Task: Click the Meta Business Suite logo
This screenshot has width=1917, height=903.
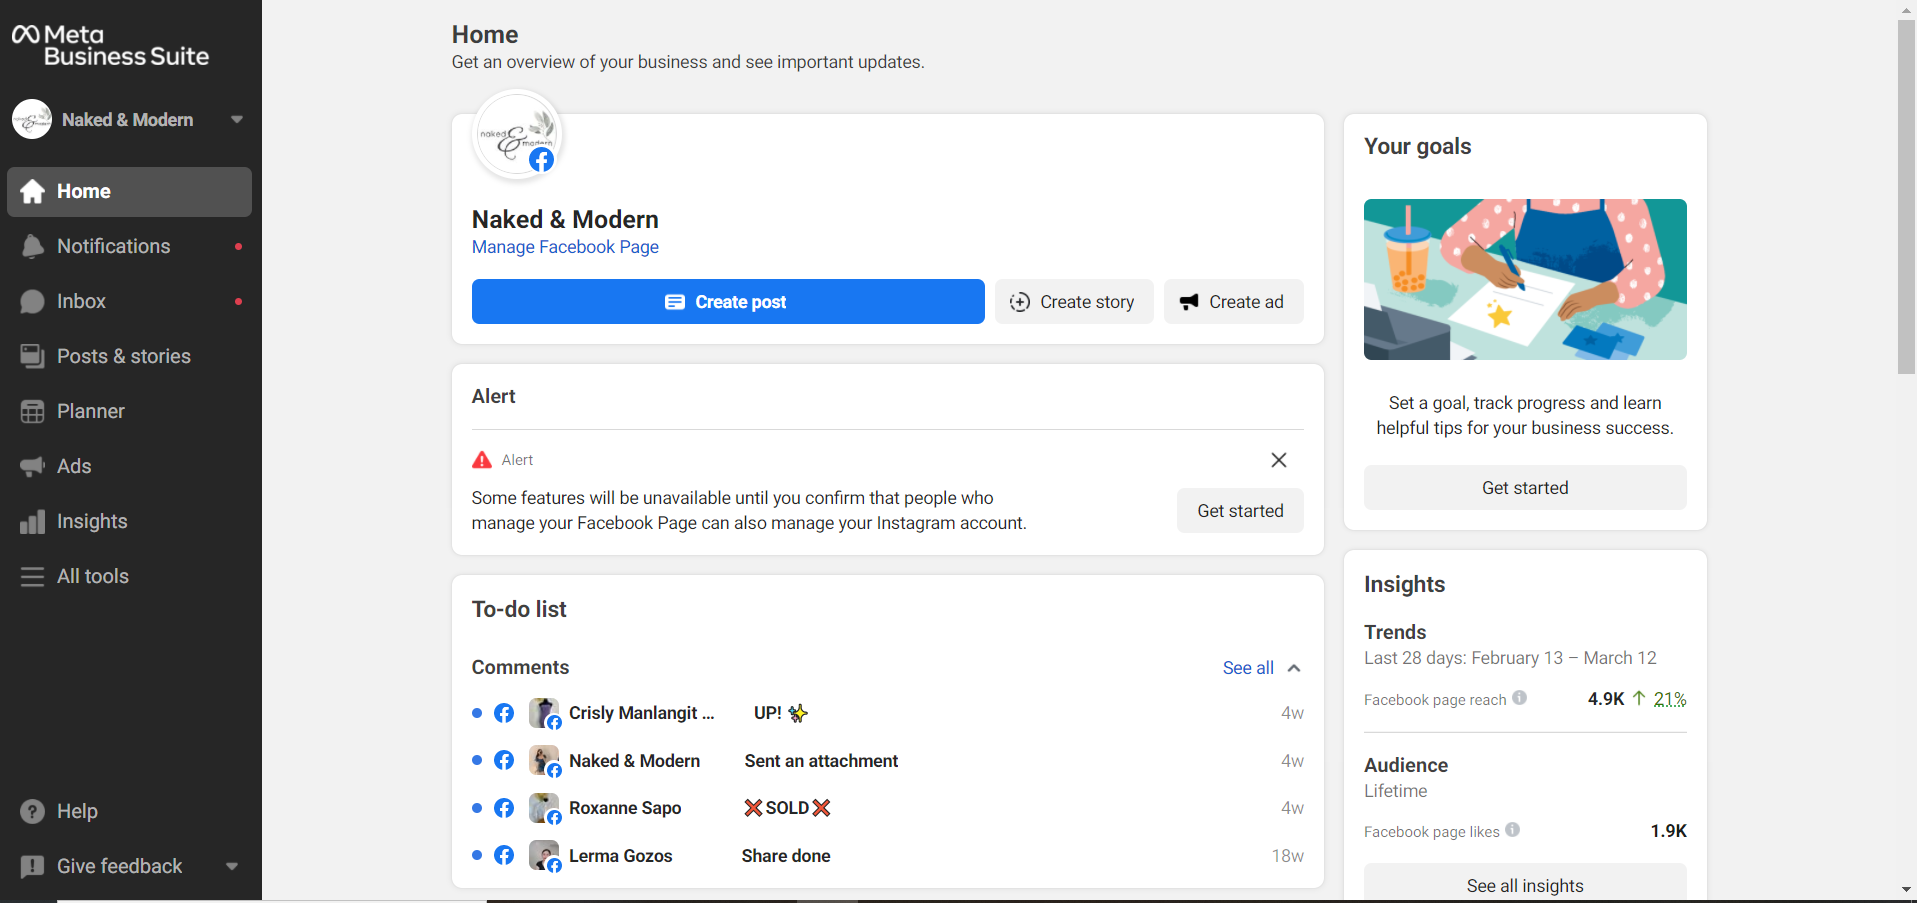Action: pos(110,46)
